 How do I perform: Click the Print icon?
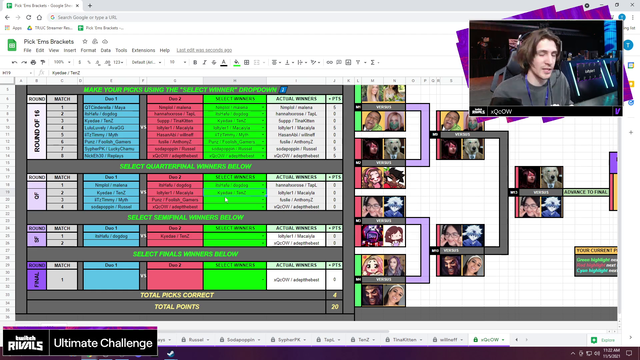33,62
